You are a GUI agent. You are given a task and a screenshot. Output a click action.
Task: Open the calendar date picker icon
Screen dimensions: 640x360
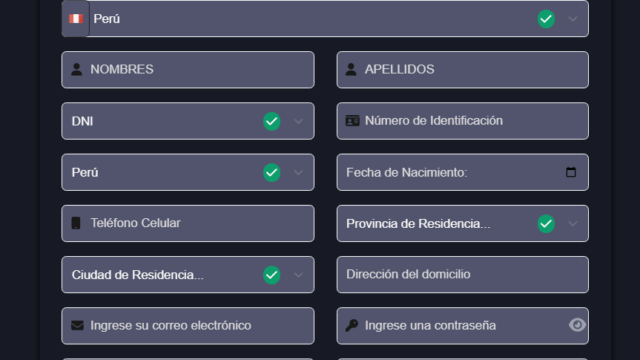pos(571,172)
